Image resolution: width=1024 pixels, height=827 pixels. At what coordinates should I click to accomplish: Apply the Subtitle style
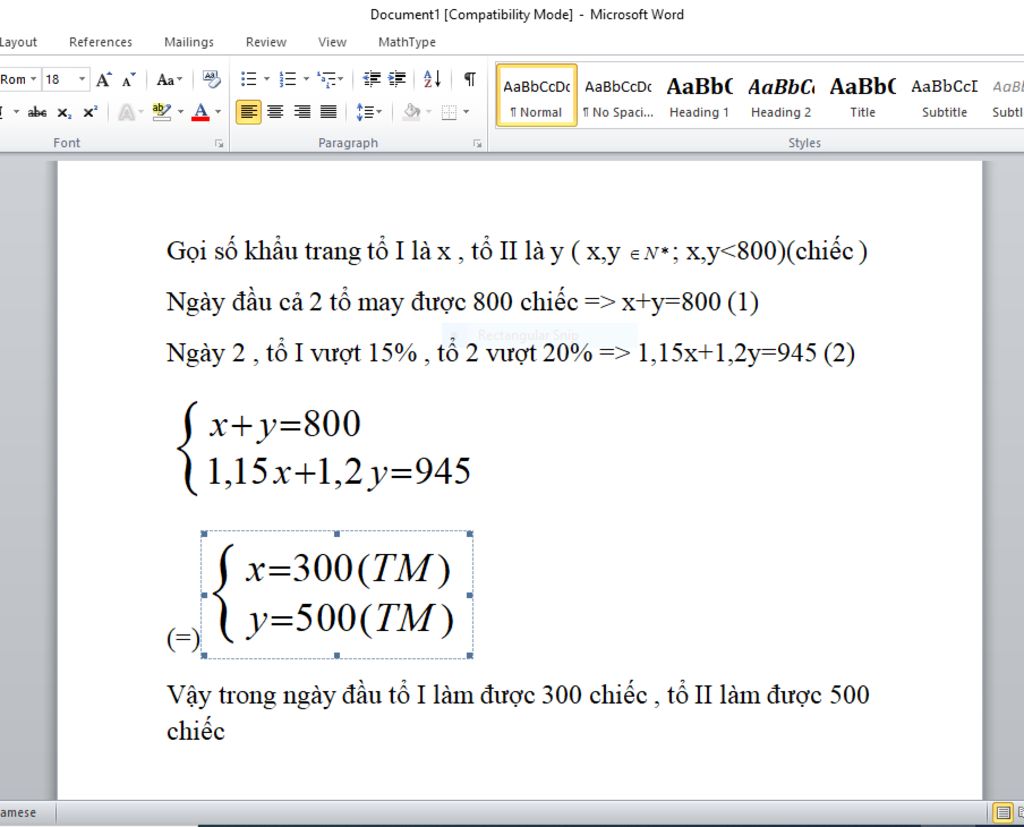click(944, 95)
